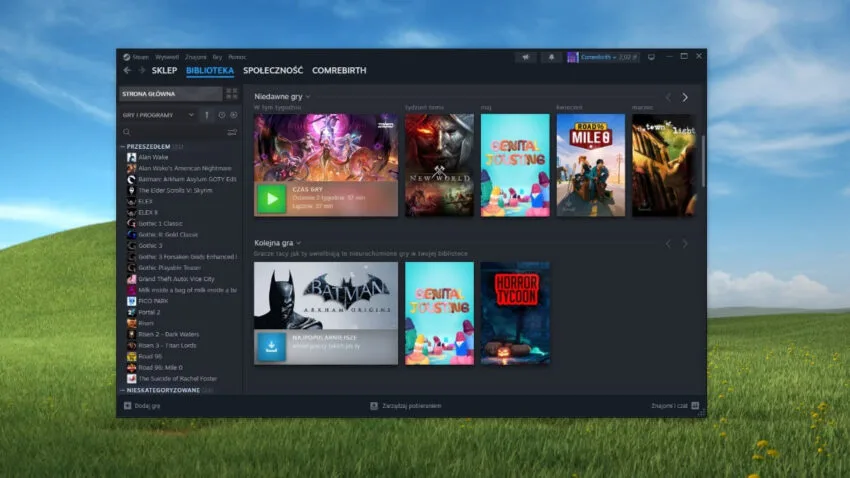Open the Gry menu
Viewport: 850px width, 478px height.
(x=217, y=57)
